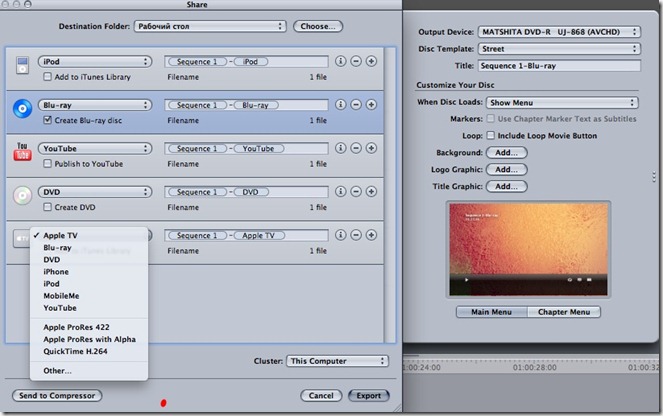Viewport: 663px width, 416px height.
Task: Show info for the YouTube output row
Action: pyautogui.click(x=340, y=148)
